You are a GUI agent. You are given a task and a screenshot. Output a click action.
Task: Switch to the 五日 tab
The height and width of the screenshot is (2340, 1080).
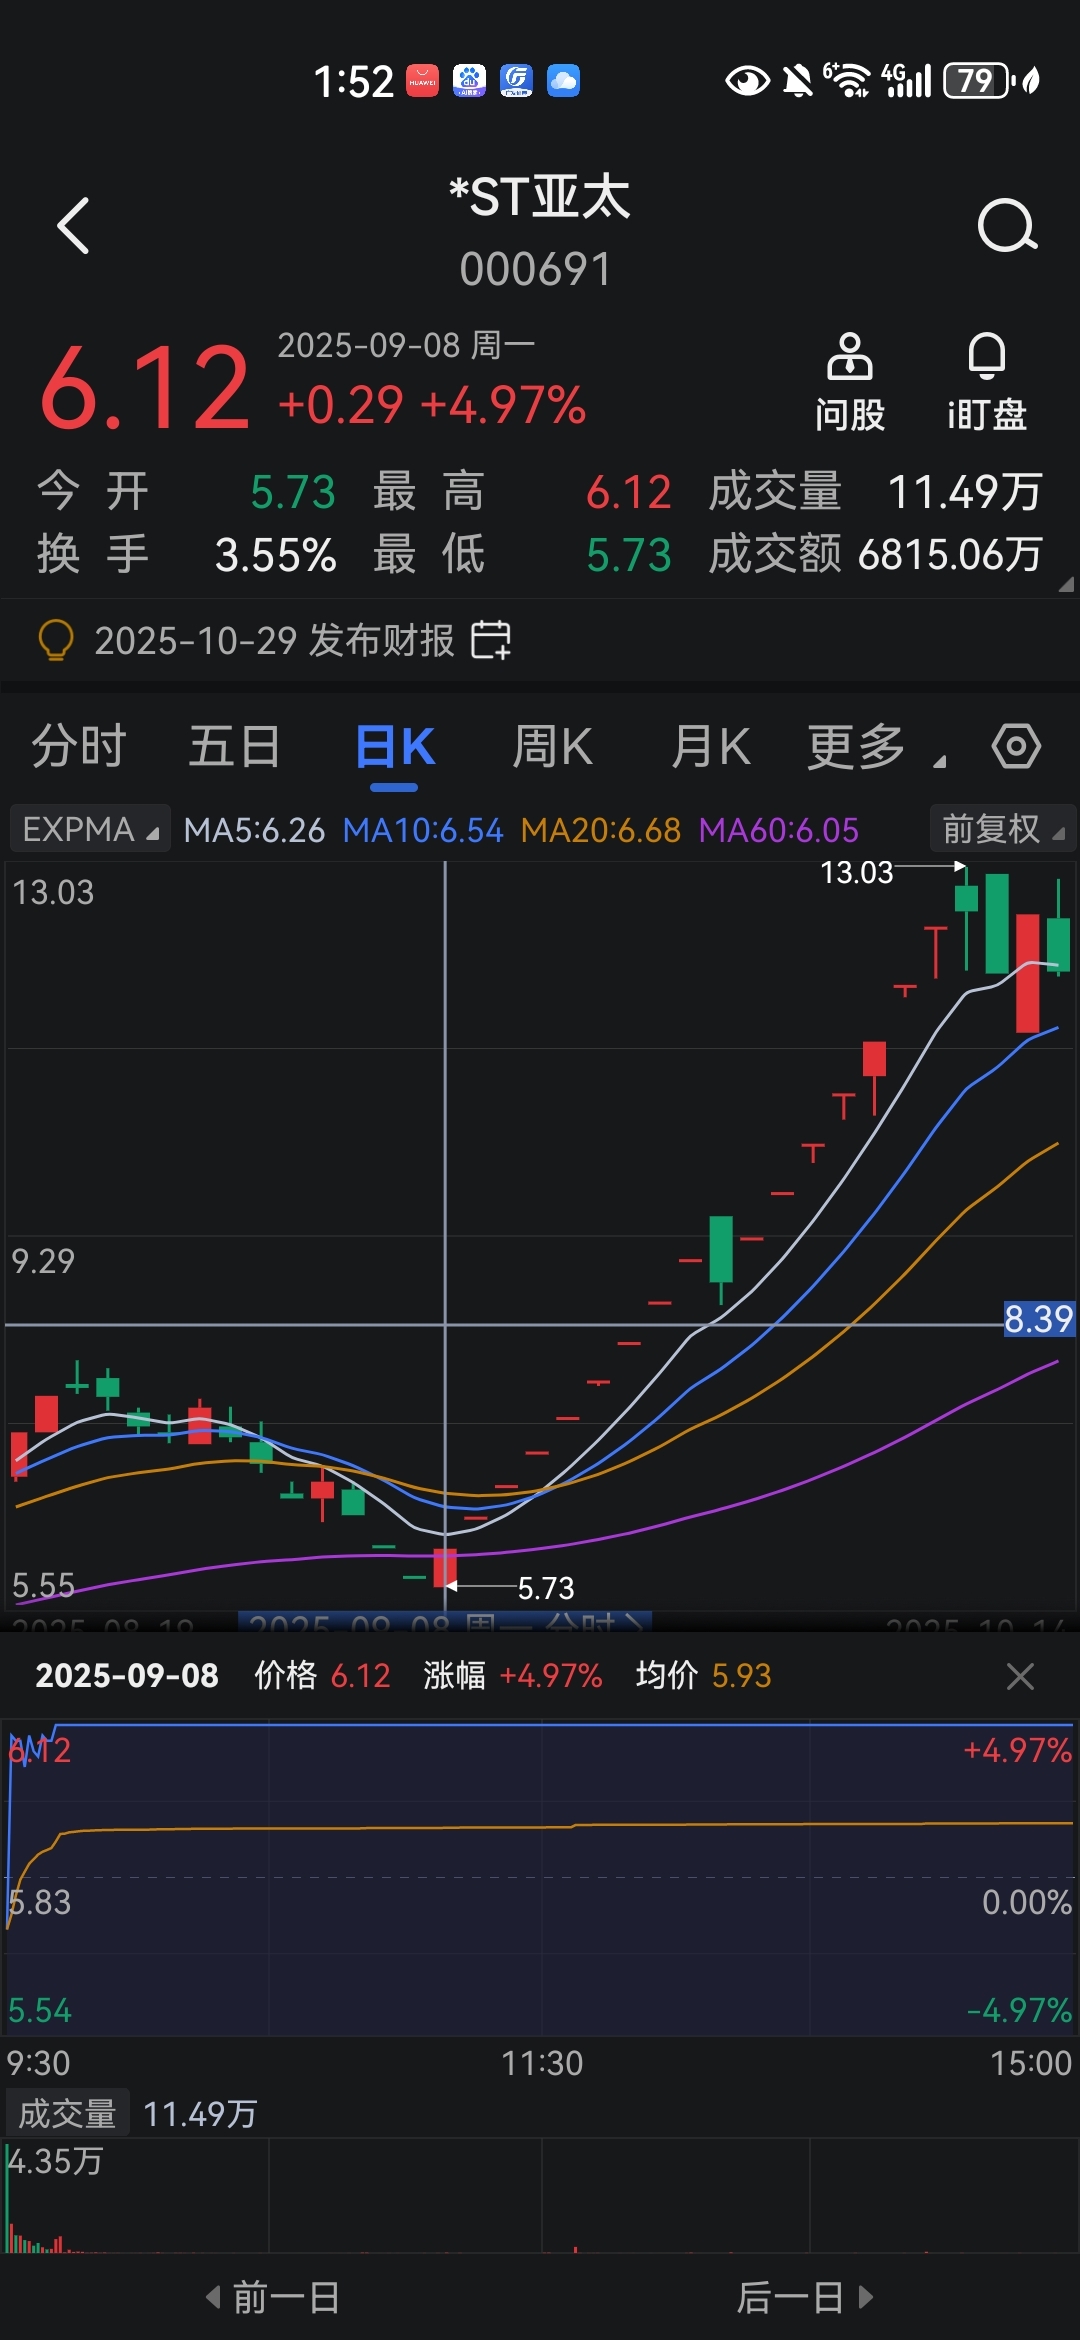pyautogui.click(x=235, y=746)
